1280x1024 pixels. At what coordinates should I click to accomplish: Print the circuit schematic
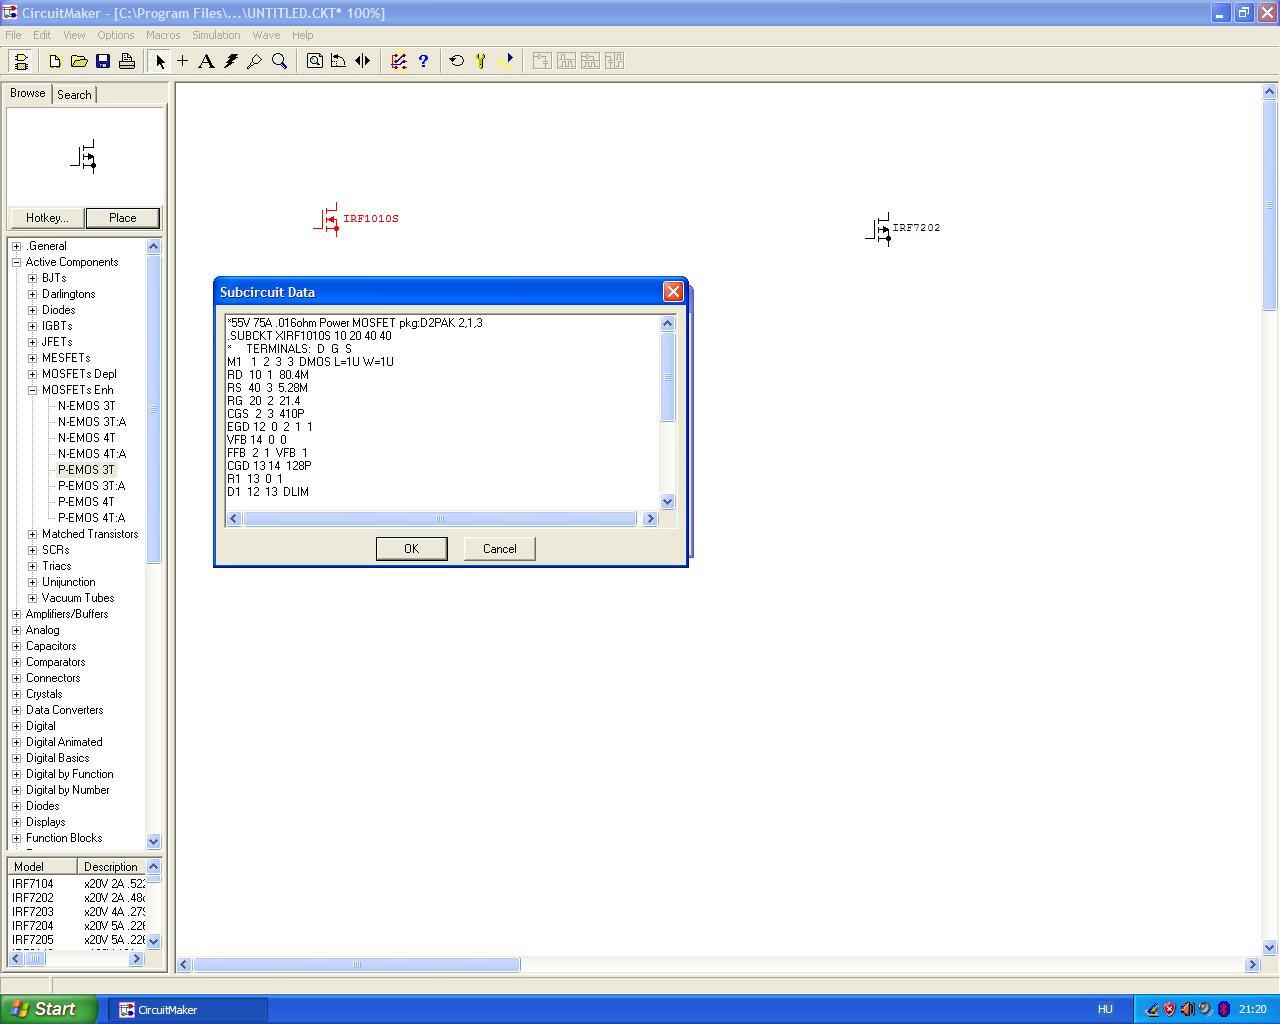pos(127,61)
